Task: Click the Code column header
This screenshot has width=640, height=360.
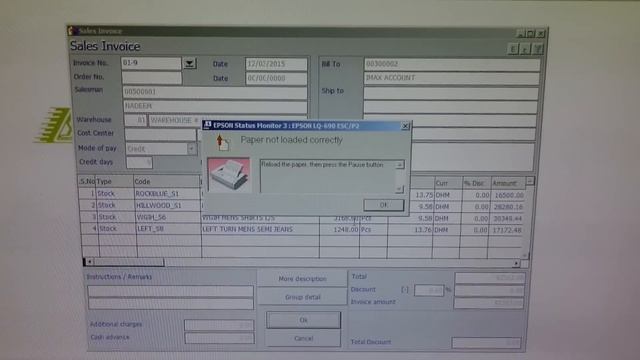Action: click(167, 181)
